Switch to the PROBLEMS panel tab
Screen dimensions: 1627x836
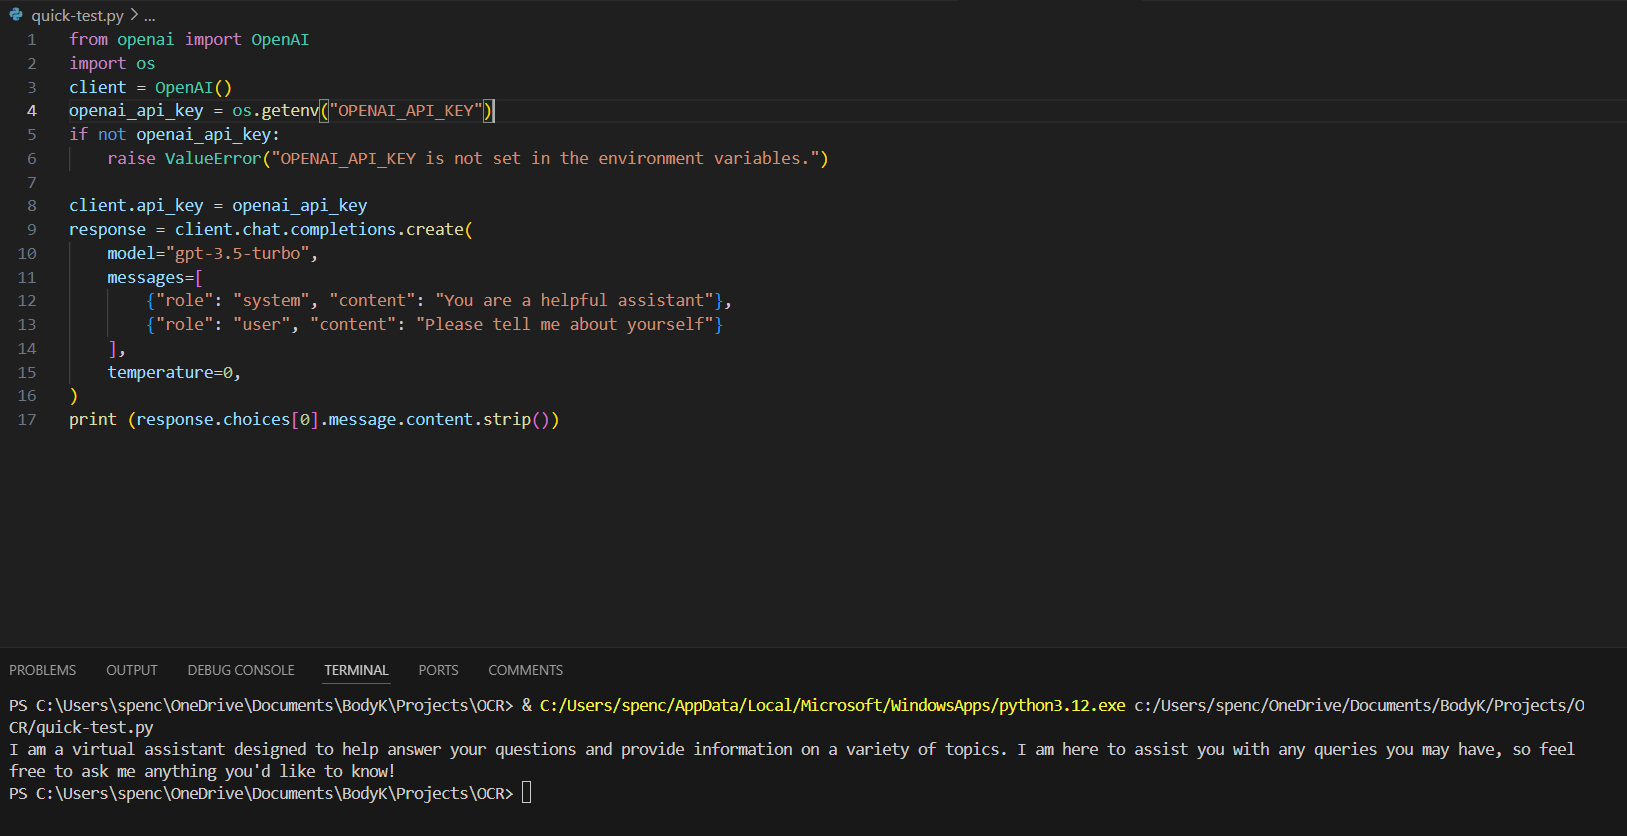(x=43, y=670)
